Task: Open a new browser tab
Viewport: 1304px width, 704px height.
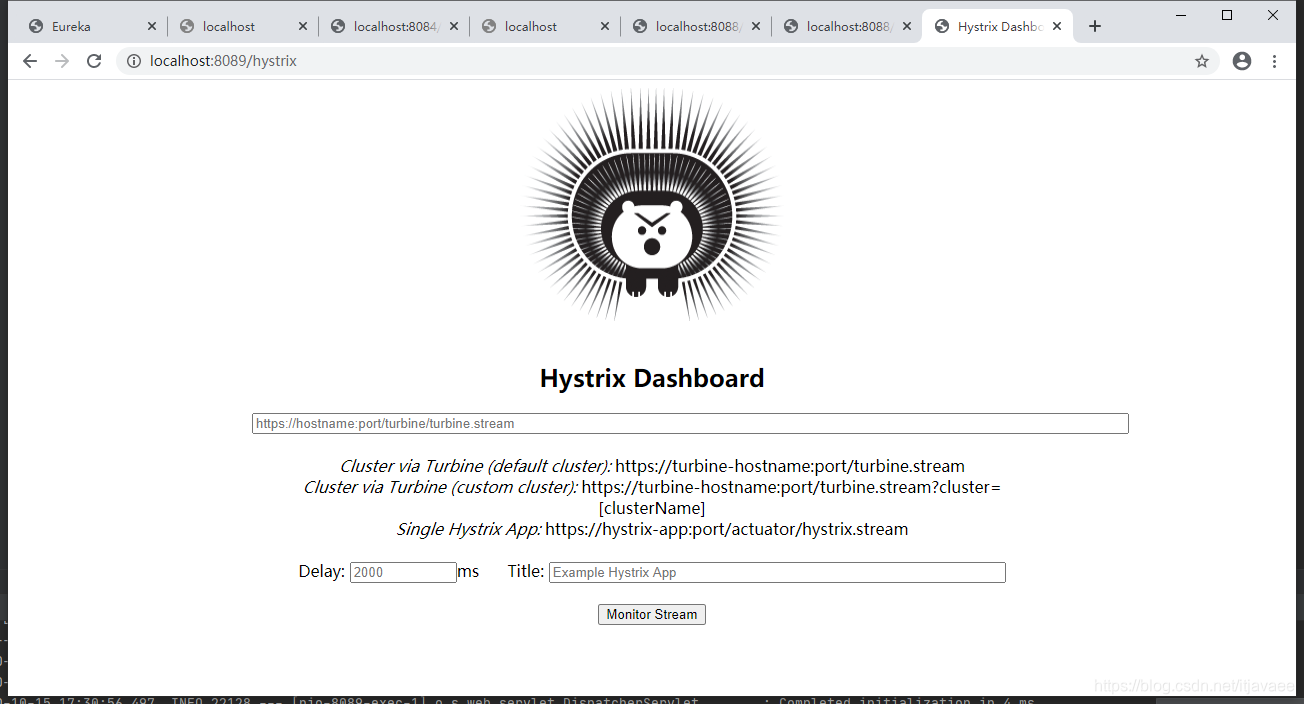Action: (x=1095, y=26)
